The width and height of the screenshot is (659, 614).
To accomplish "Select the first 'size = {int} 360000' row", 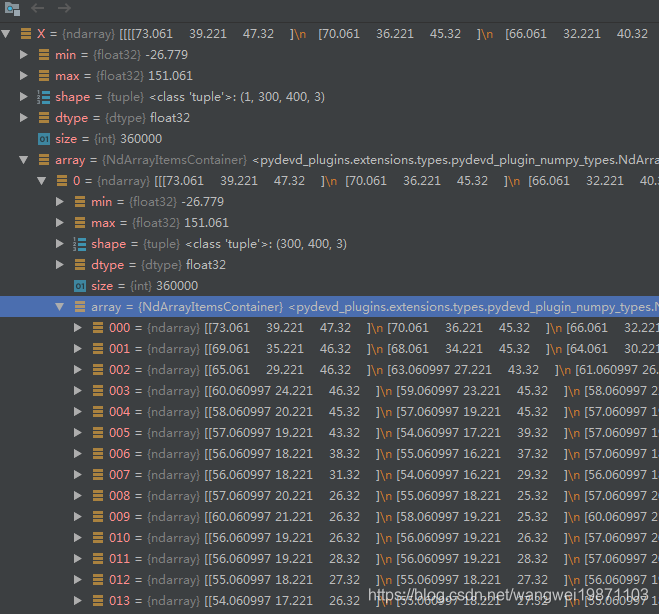I will tap(330, 139).
